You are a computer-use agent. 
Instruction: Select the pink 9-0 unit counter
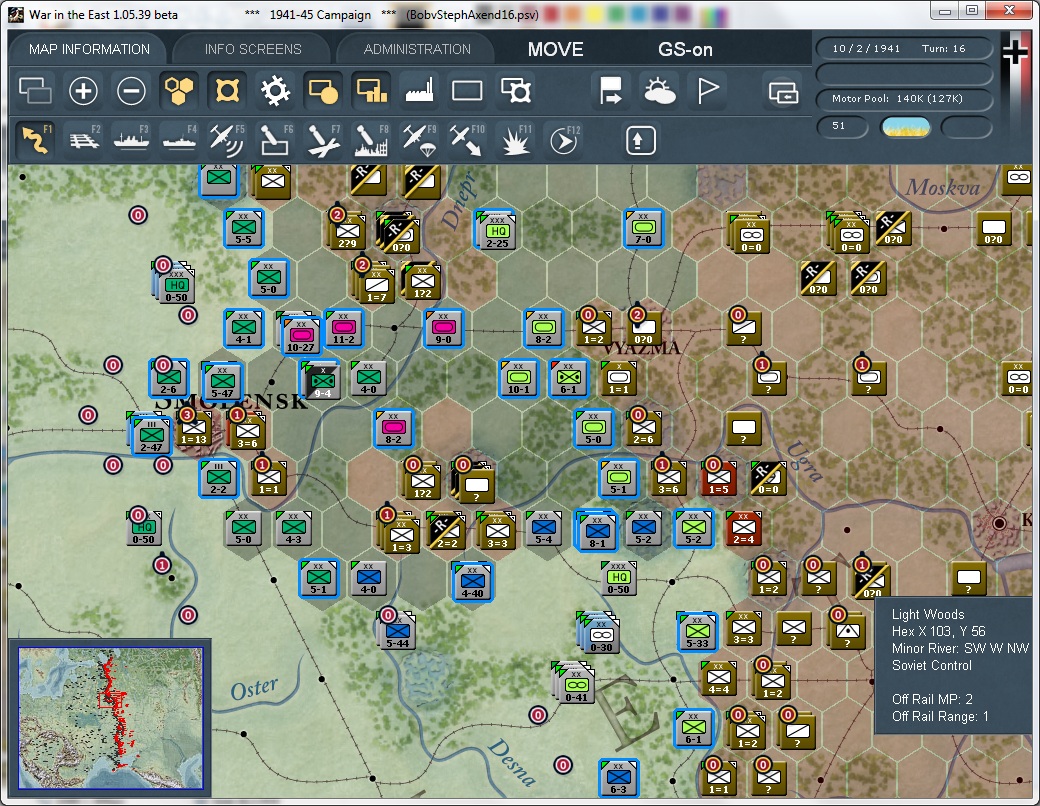tap(443, 328)
